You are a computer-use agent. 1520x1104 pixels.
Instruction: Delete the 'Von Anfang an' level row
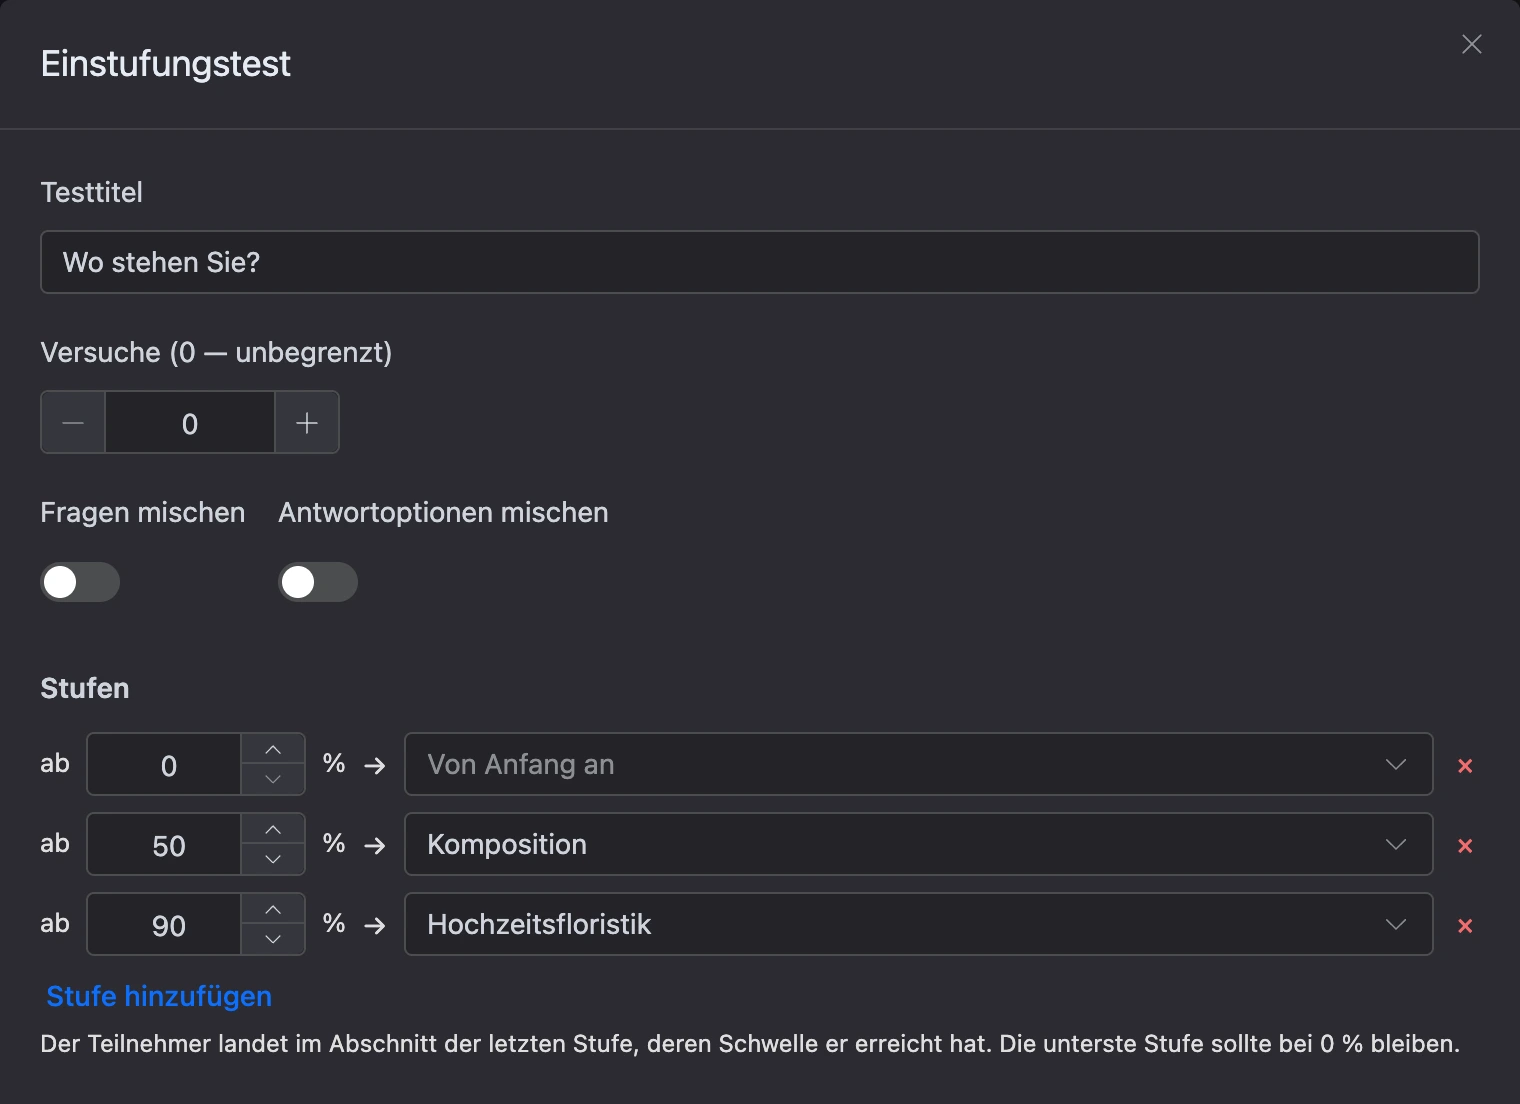coord(1465,766)
